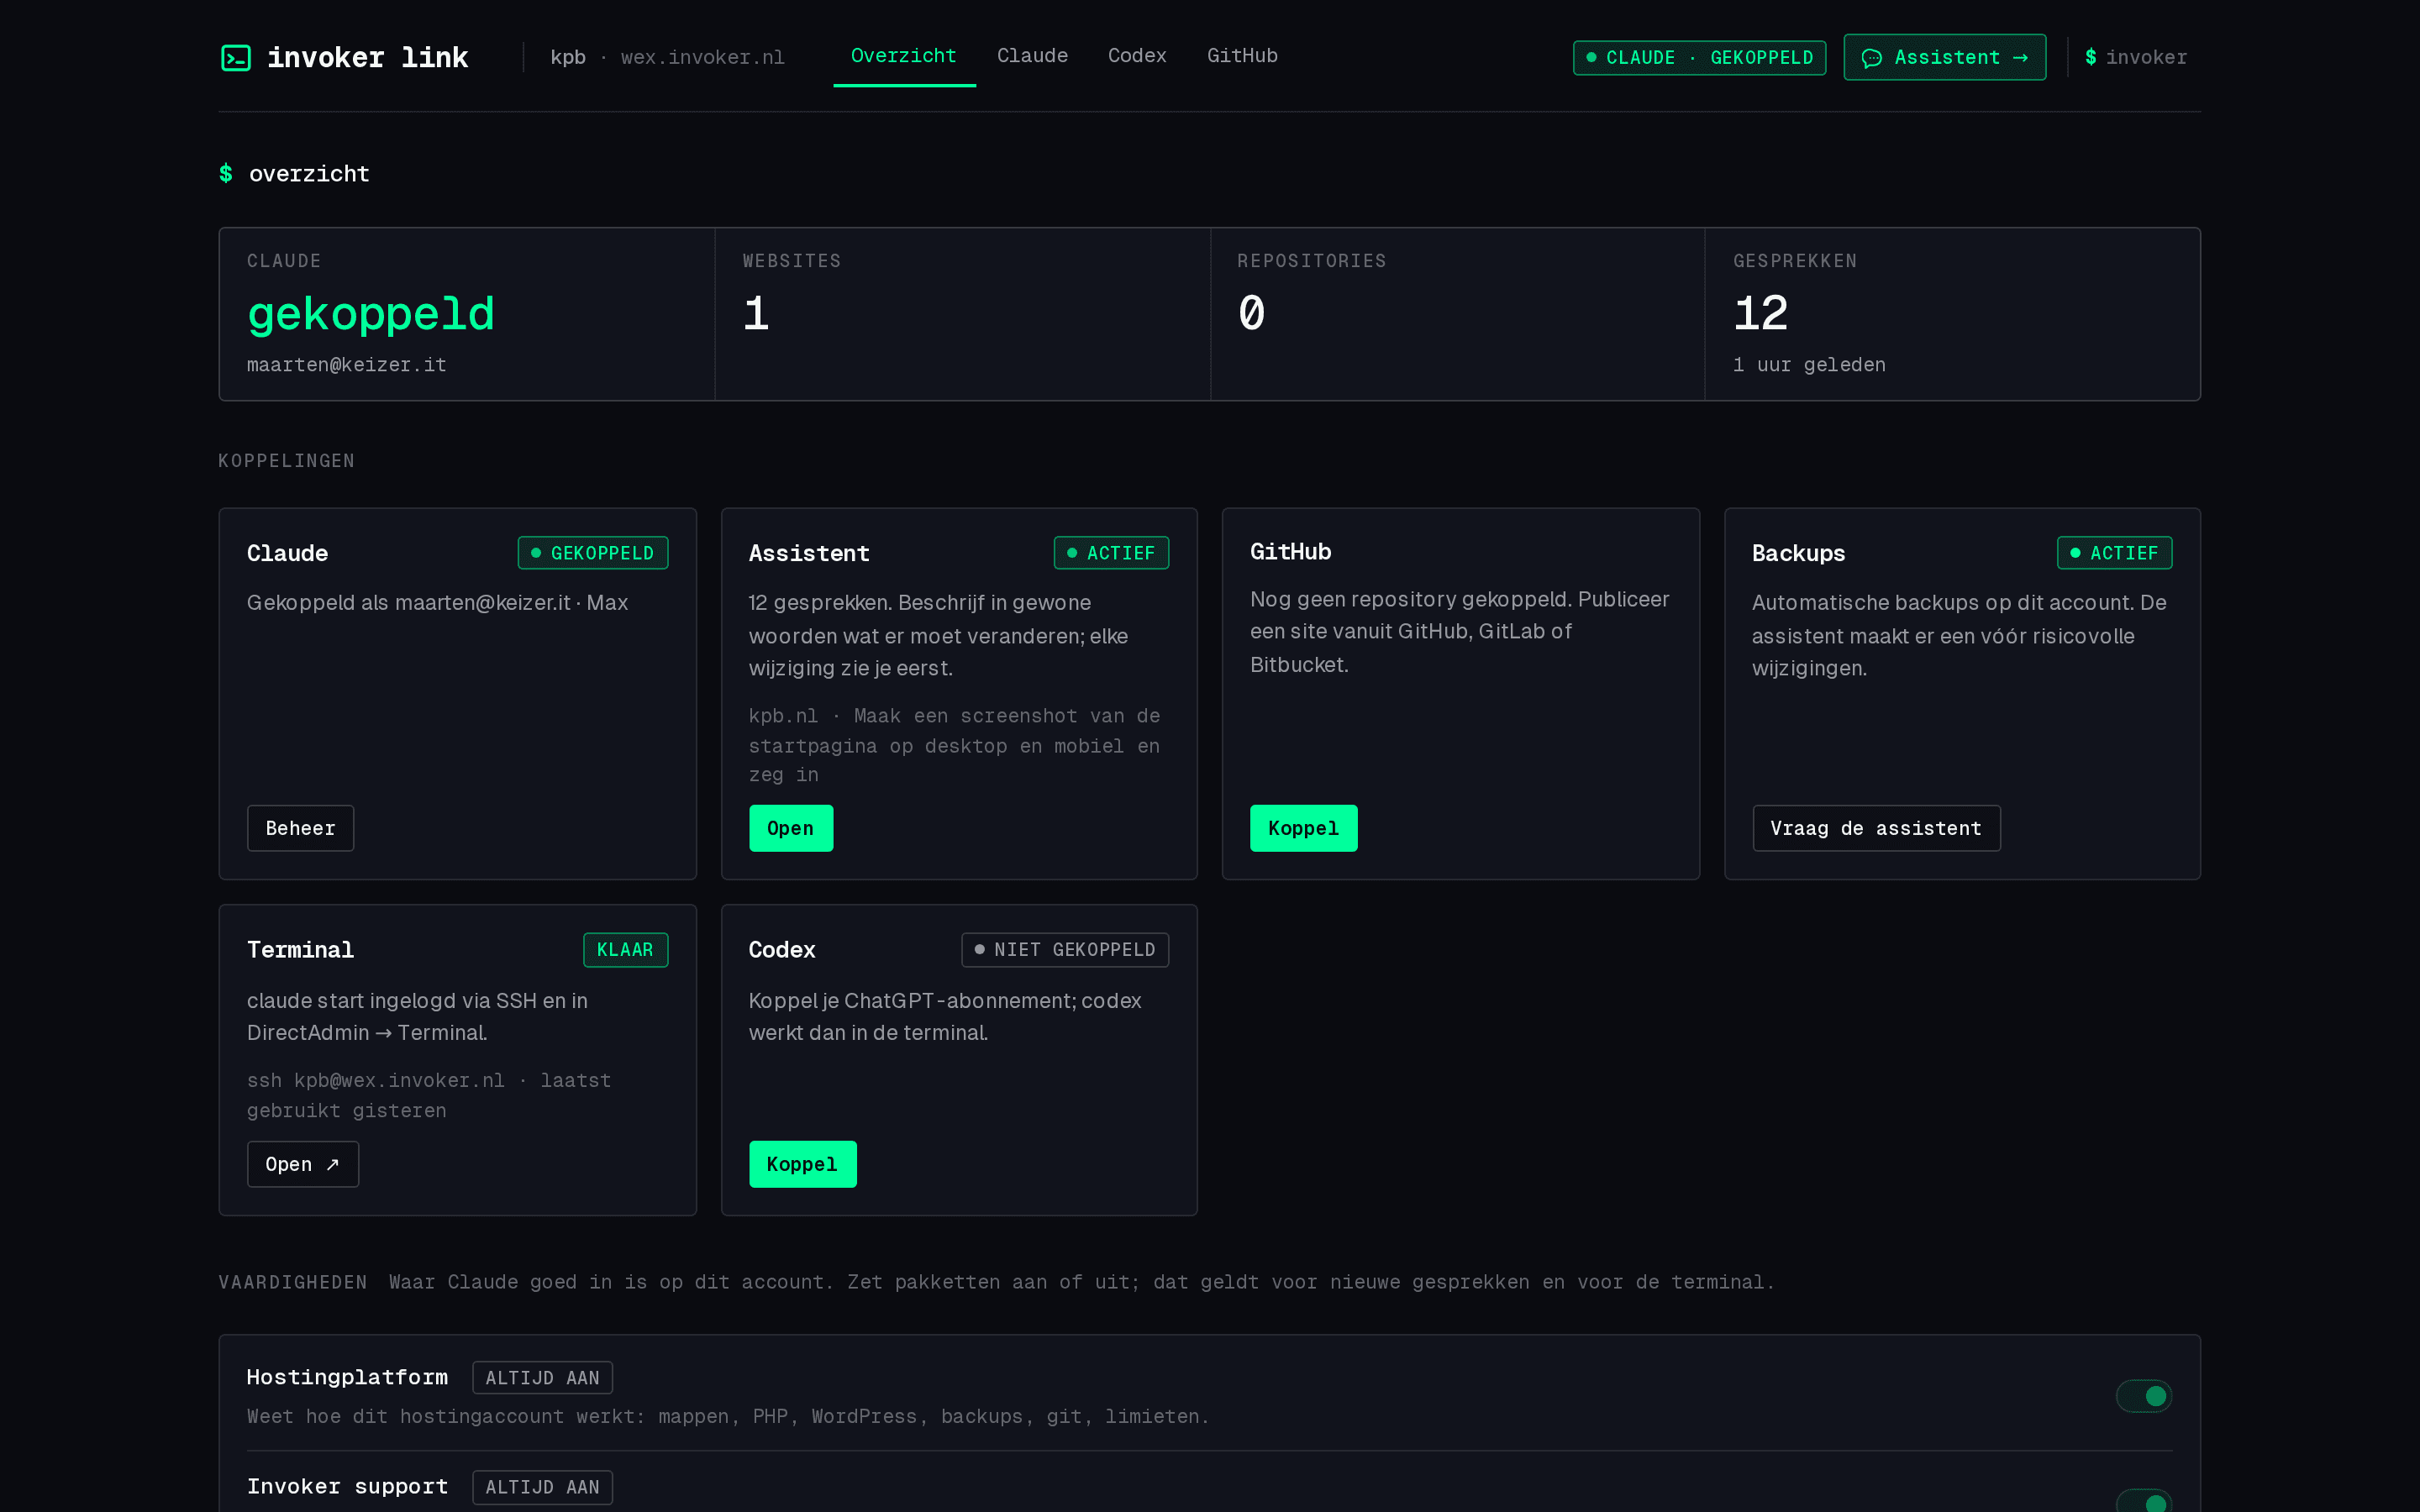This screenshot has height=1512, width=2420.
Task: Click Koppel in the Codex card
Action: click(x=802, y=1164)
